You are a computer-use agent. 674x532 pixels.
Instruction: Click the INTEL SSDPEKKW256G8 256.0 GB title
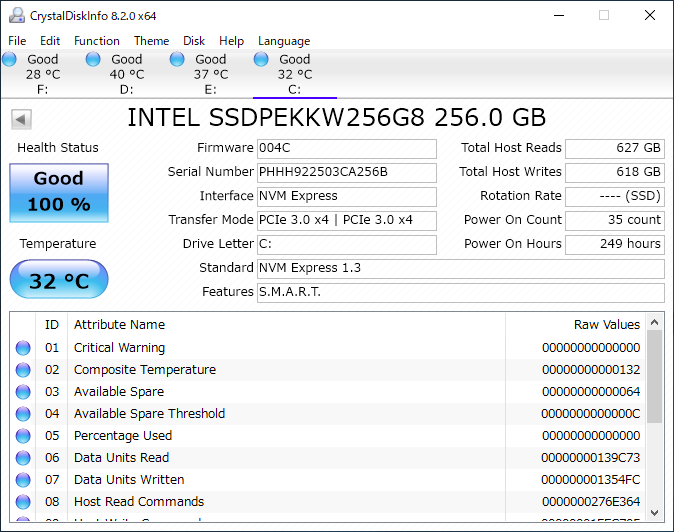[337, 117]
